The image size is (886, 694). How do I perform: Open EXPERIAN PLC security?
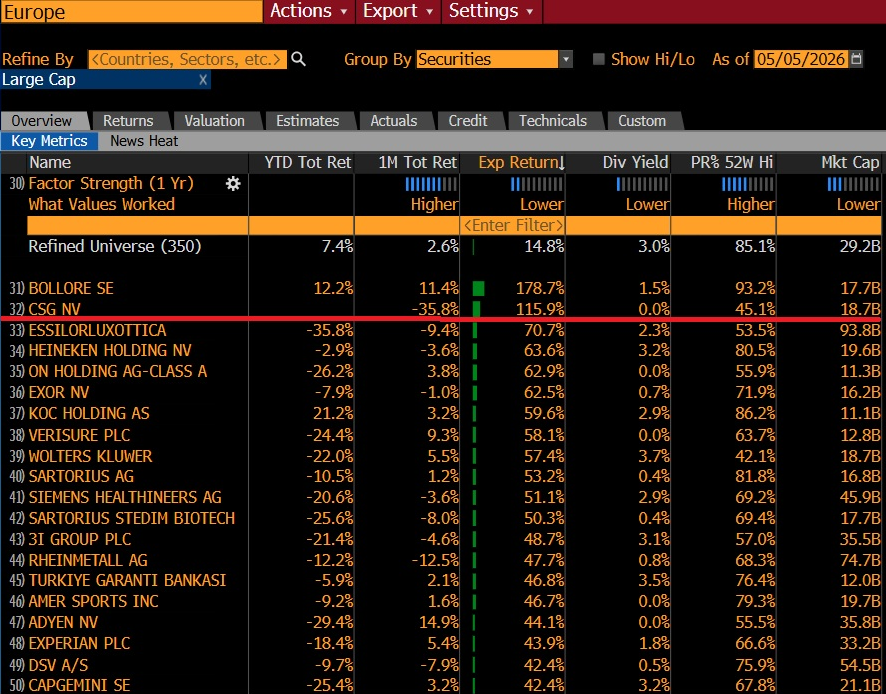[441, 643]
